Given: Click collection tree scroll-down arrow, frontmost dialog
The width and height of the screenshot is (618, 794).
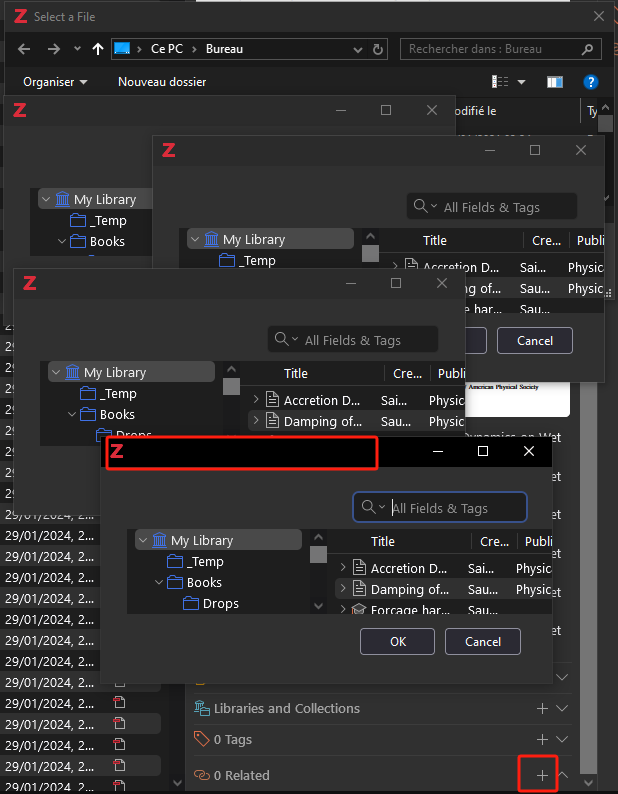Looking at the screenshot, I should click(x=318, y=606).
